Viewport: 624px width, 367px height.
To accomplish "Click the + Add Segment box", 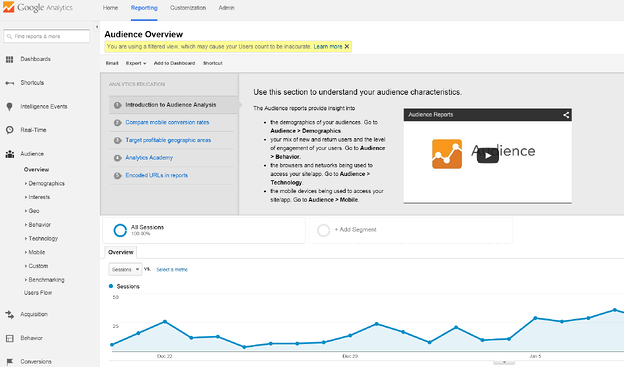I will [411, 230].
